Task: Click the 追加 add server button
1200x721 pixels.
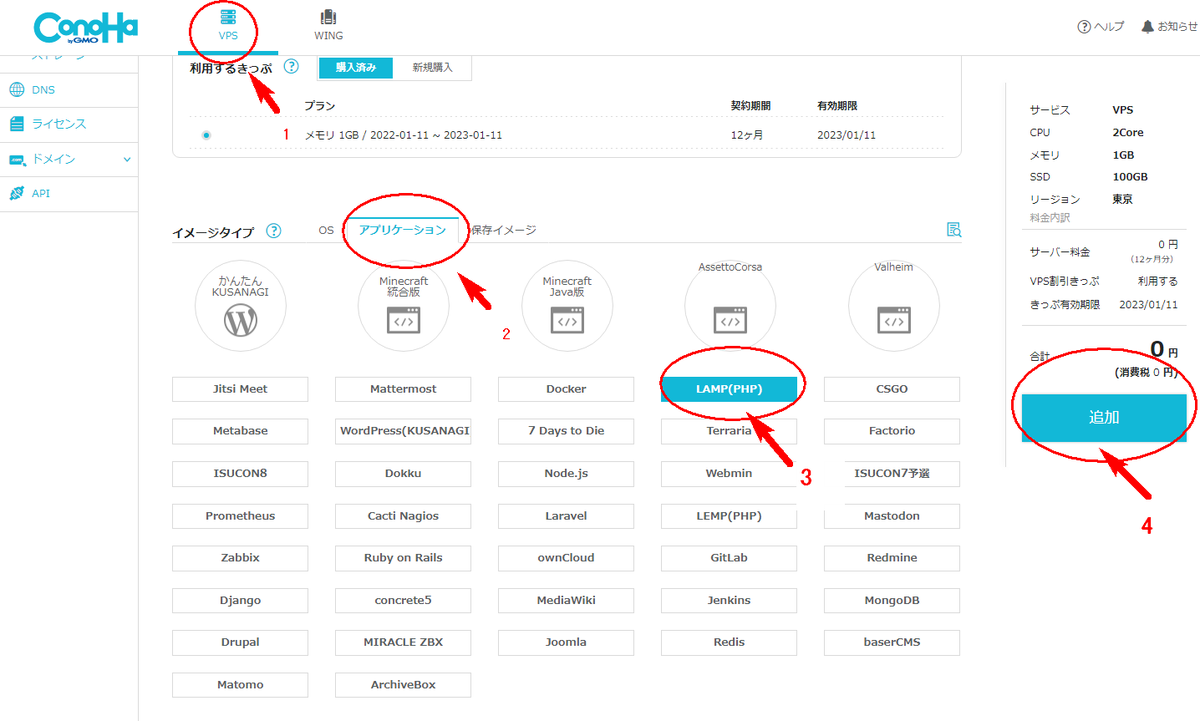Action: [x=1104, y=418]
